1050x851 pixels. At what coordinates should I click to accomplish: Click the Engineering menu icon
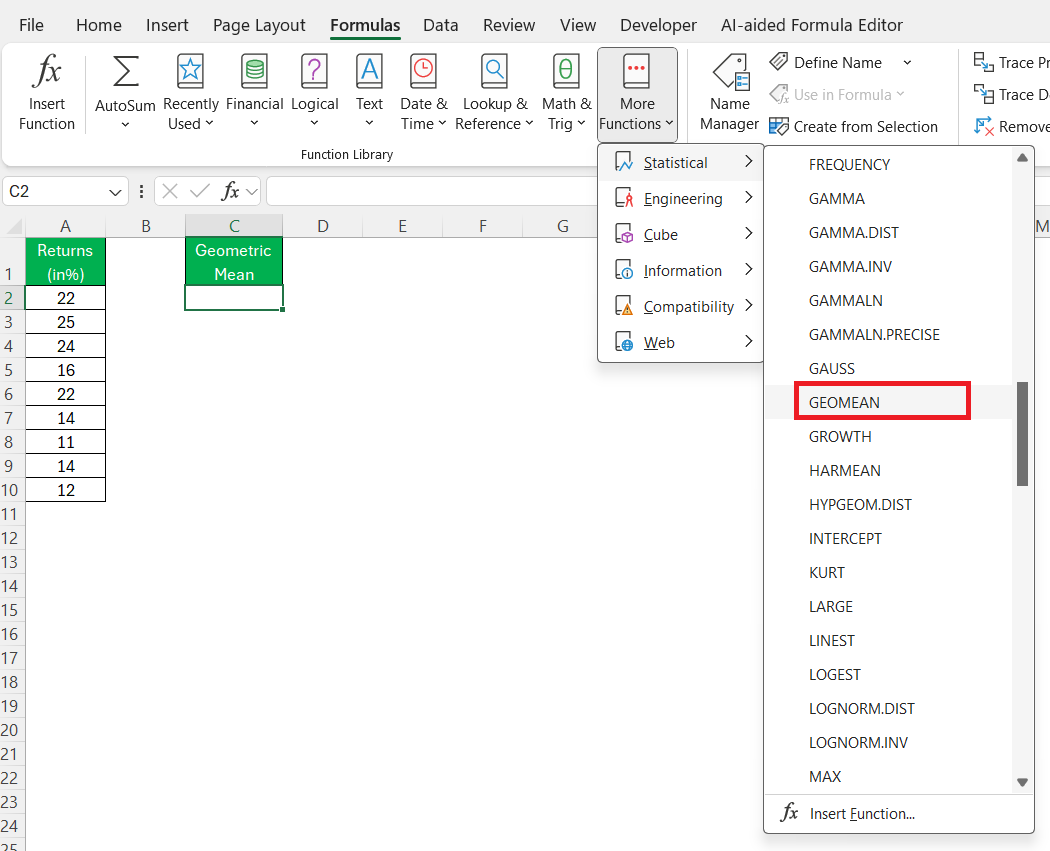(x=624, y=198)
